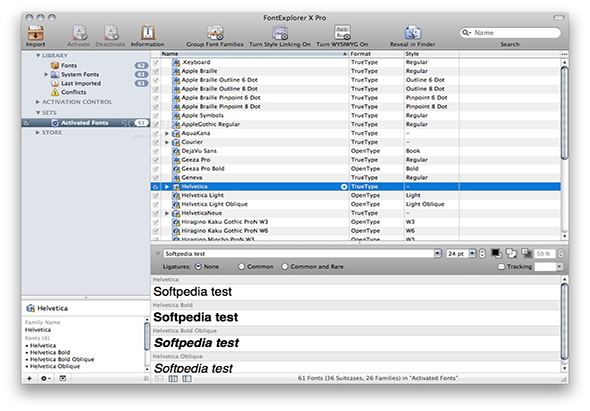The image size is (590, 411).
Task: Select the Common ligatures radio button
Action: (241, 266)
